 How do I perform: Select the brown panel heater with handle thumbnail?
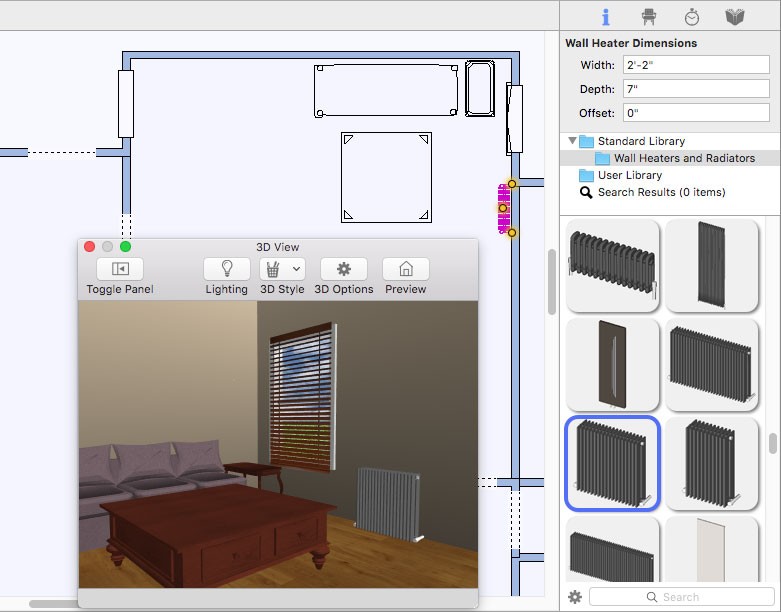pyautogui.click(x=613, y=365)
